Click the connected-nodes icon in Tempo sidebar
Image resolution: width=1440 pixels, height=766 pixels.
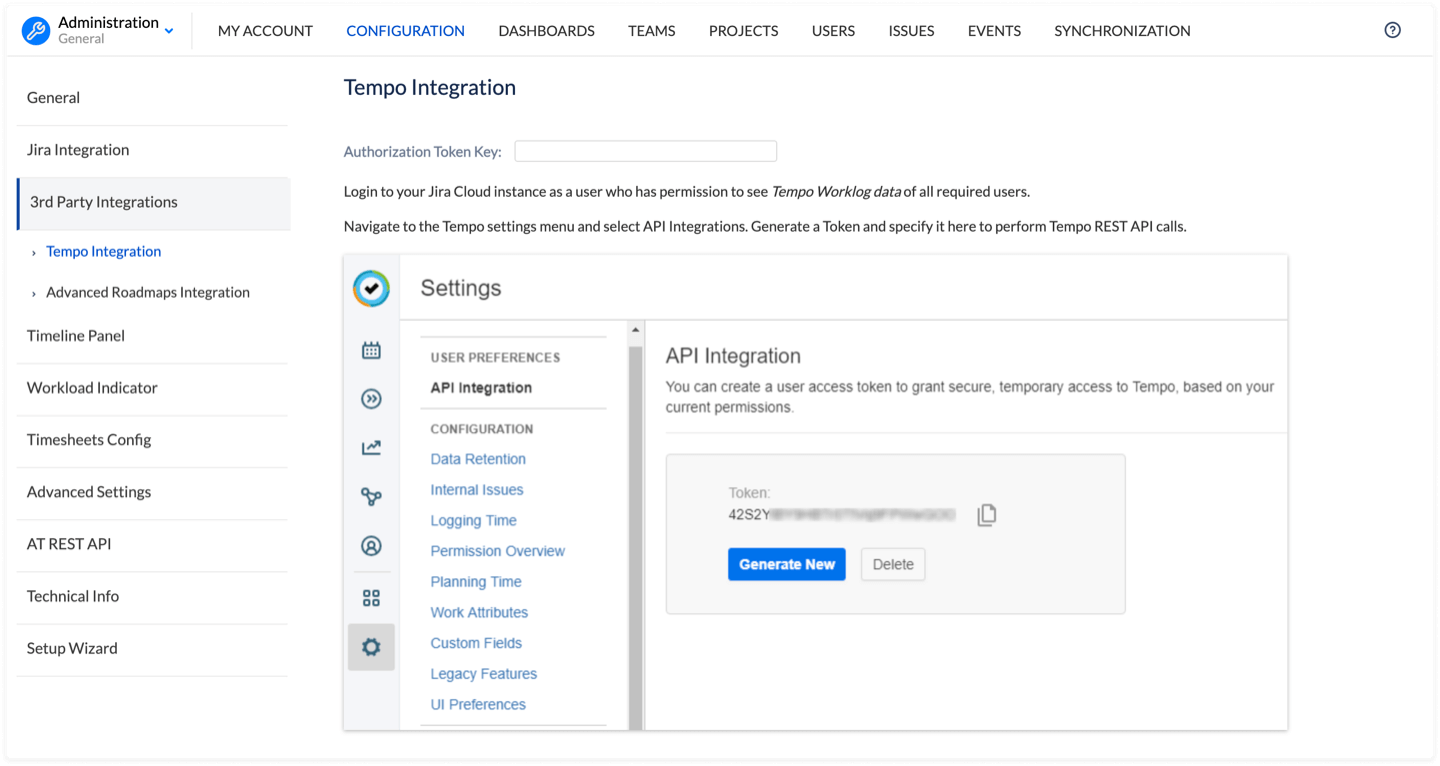coord(371,496)
